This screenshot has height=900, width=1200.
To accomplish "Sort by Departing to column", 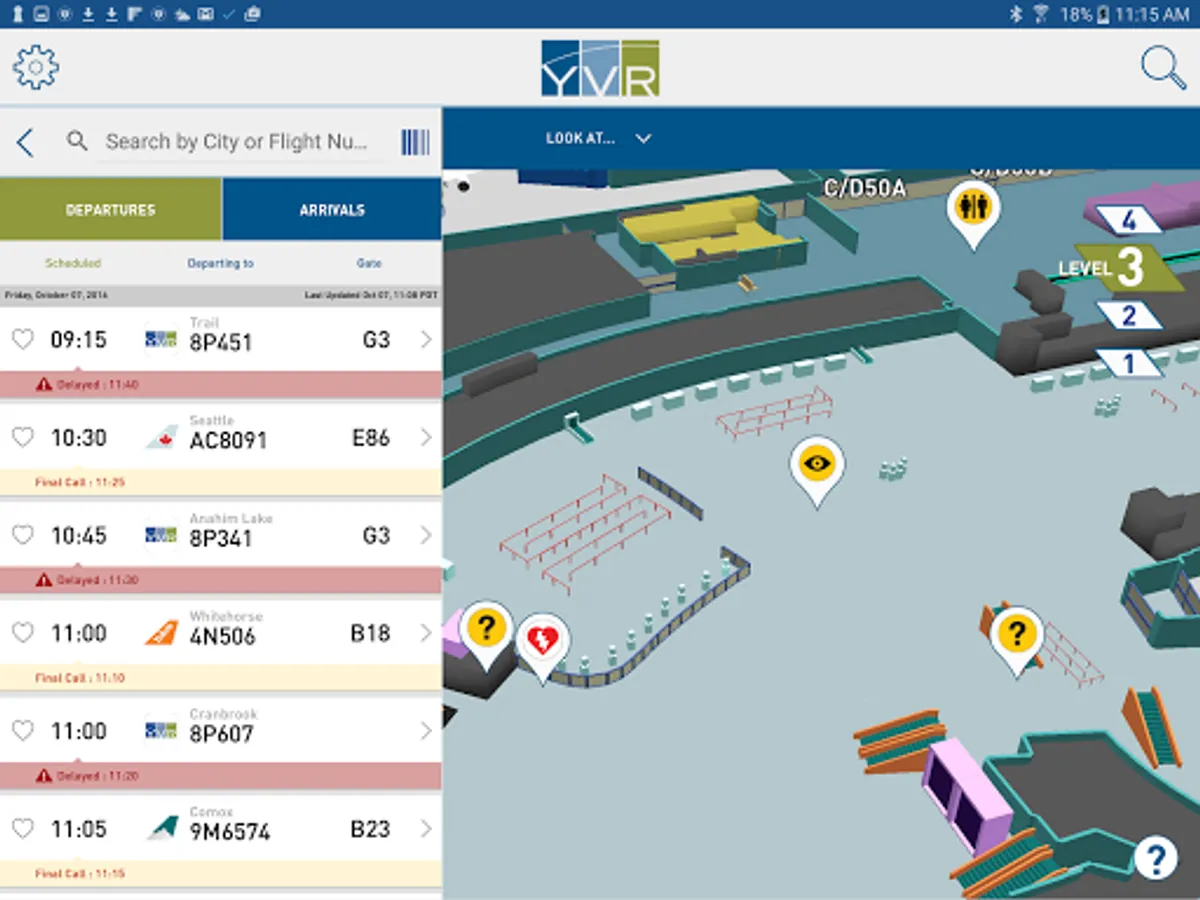I will [221, 264].
